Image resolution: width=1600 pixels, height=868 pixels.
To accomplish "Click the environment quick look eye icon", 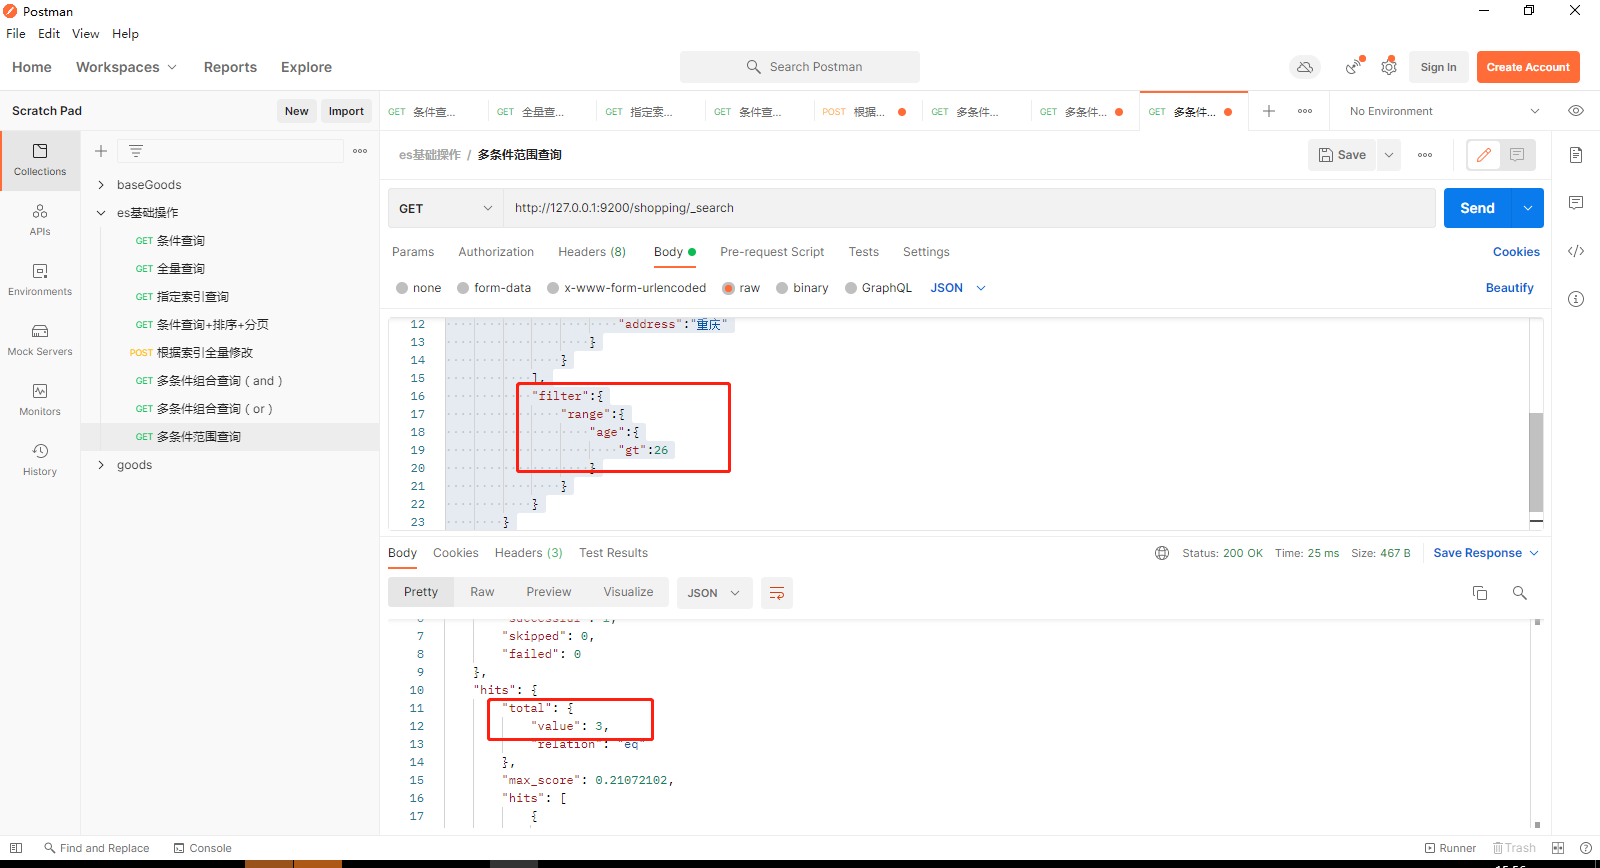I will coord(1576,111).
